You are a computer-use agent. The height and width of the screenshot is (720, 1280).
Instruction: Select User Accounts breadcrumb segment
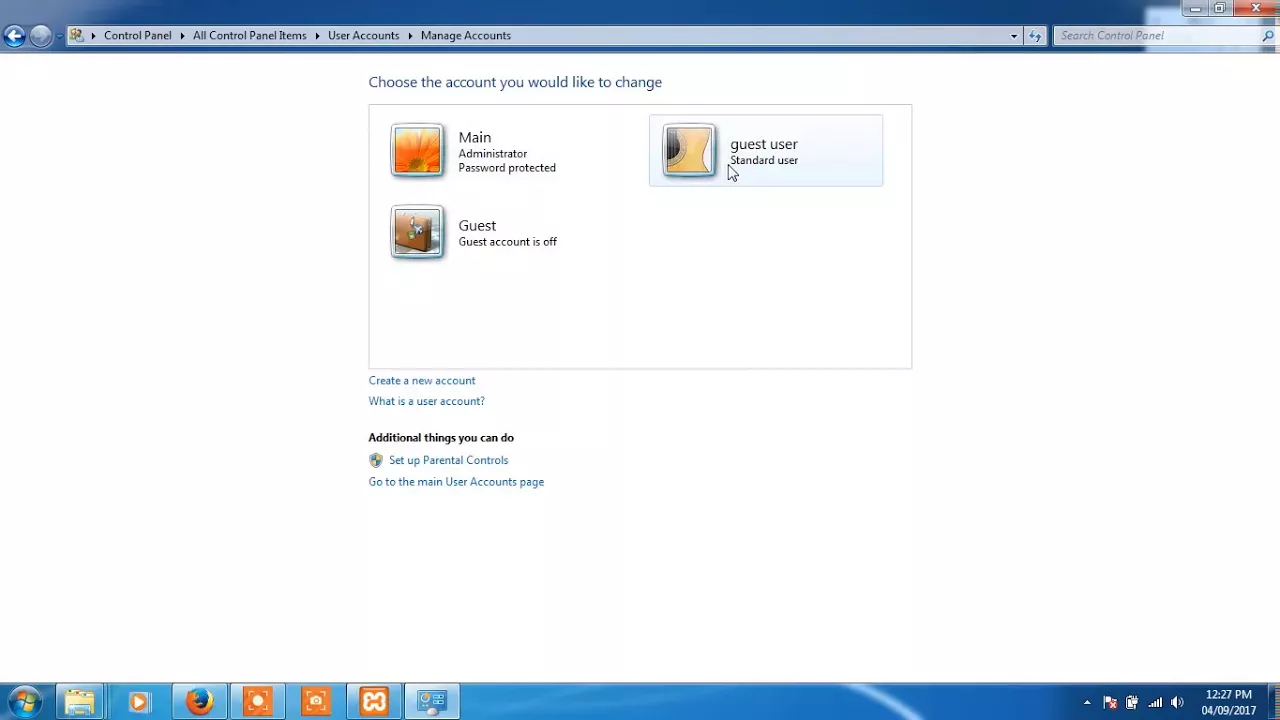pos(363,35)
